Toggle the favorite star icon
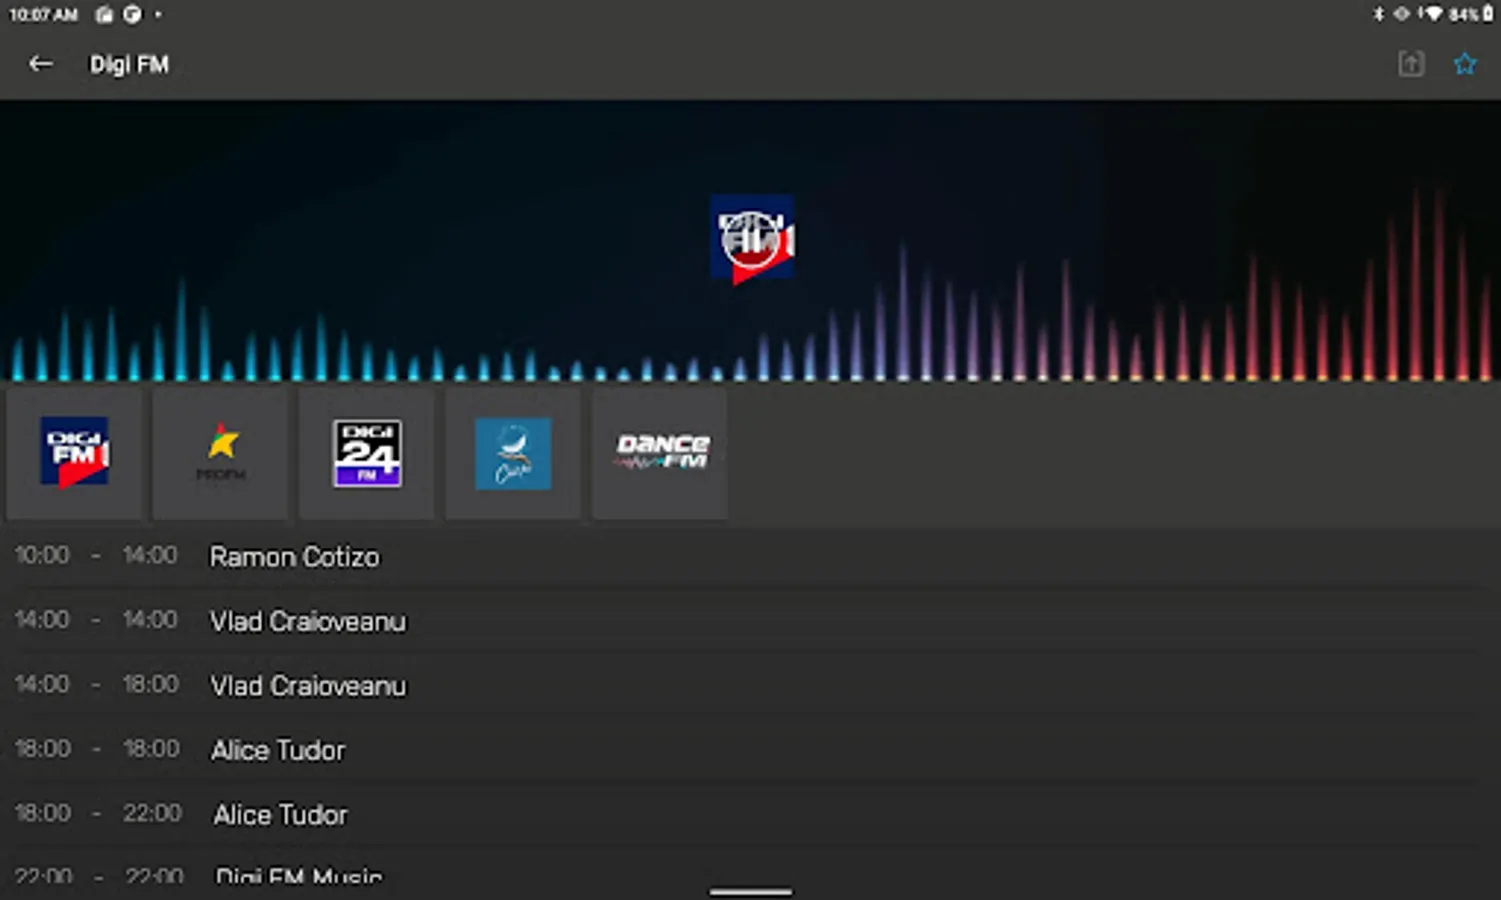Screen dimensions: 1501x900 (1465, 64)
